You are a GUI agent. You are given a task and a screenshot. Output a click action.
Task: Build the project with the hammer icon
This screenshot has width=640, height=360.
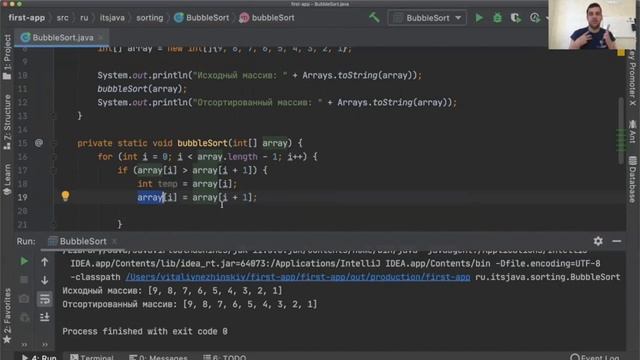tap(374, 18)
